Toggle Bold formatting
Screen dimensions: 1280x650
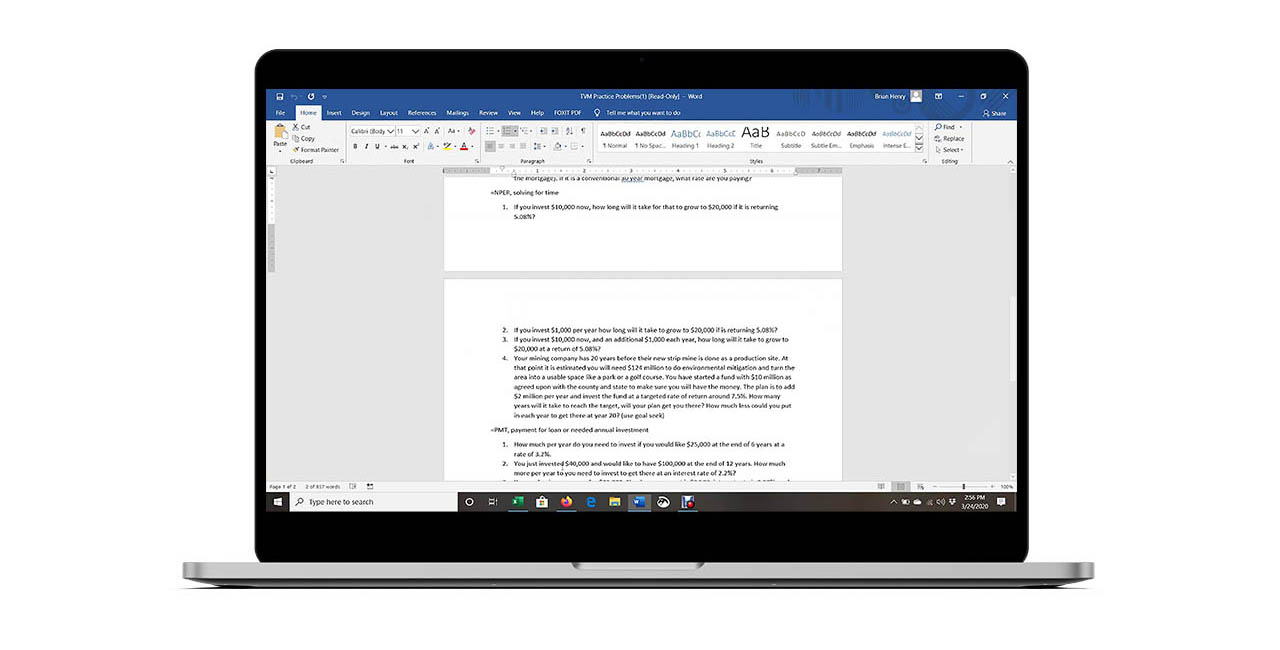click(x=354, y=146)
